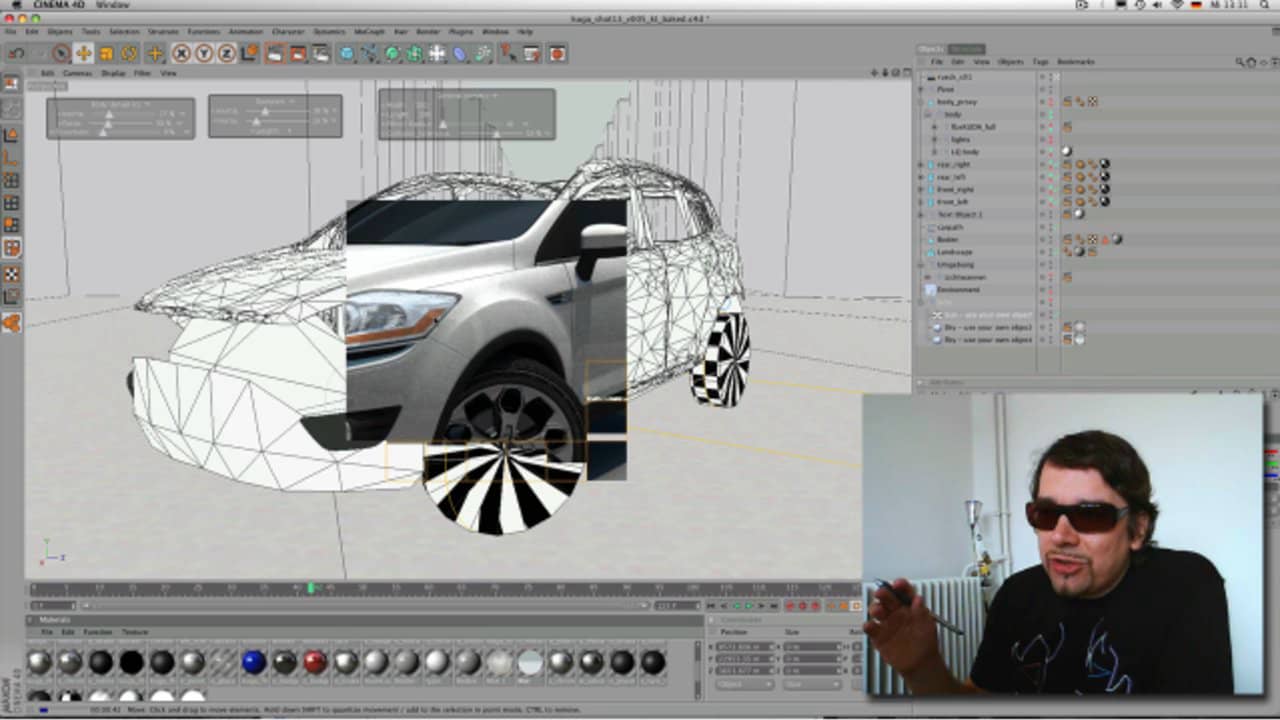1280x720 pixels.
Task: Select the Scale tool icon
Action: (106, 53)
